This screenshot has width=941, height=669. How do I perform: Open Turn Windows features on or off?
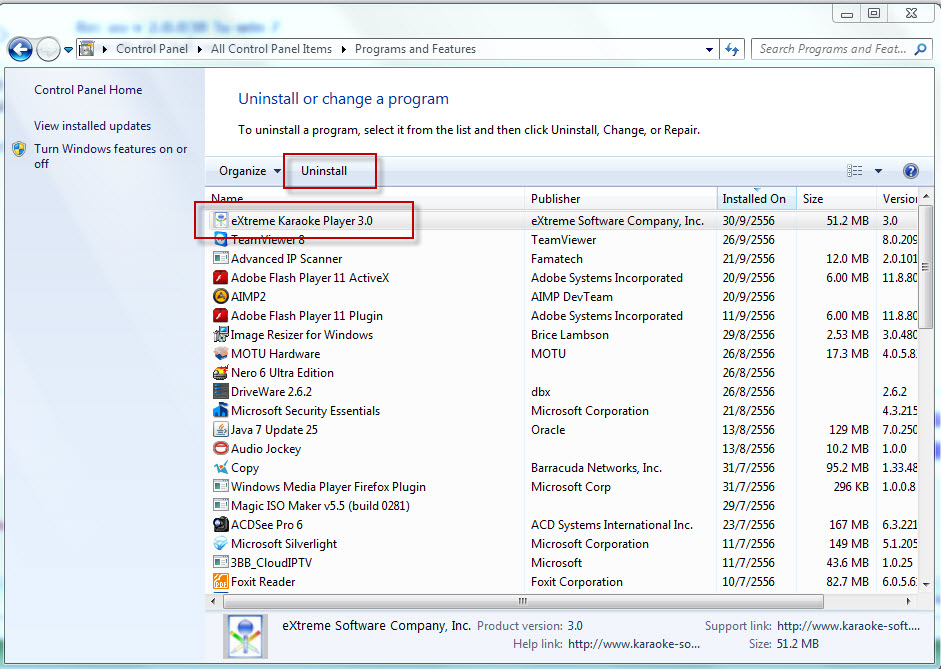(110, 156)
